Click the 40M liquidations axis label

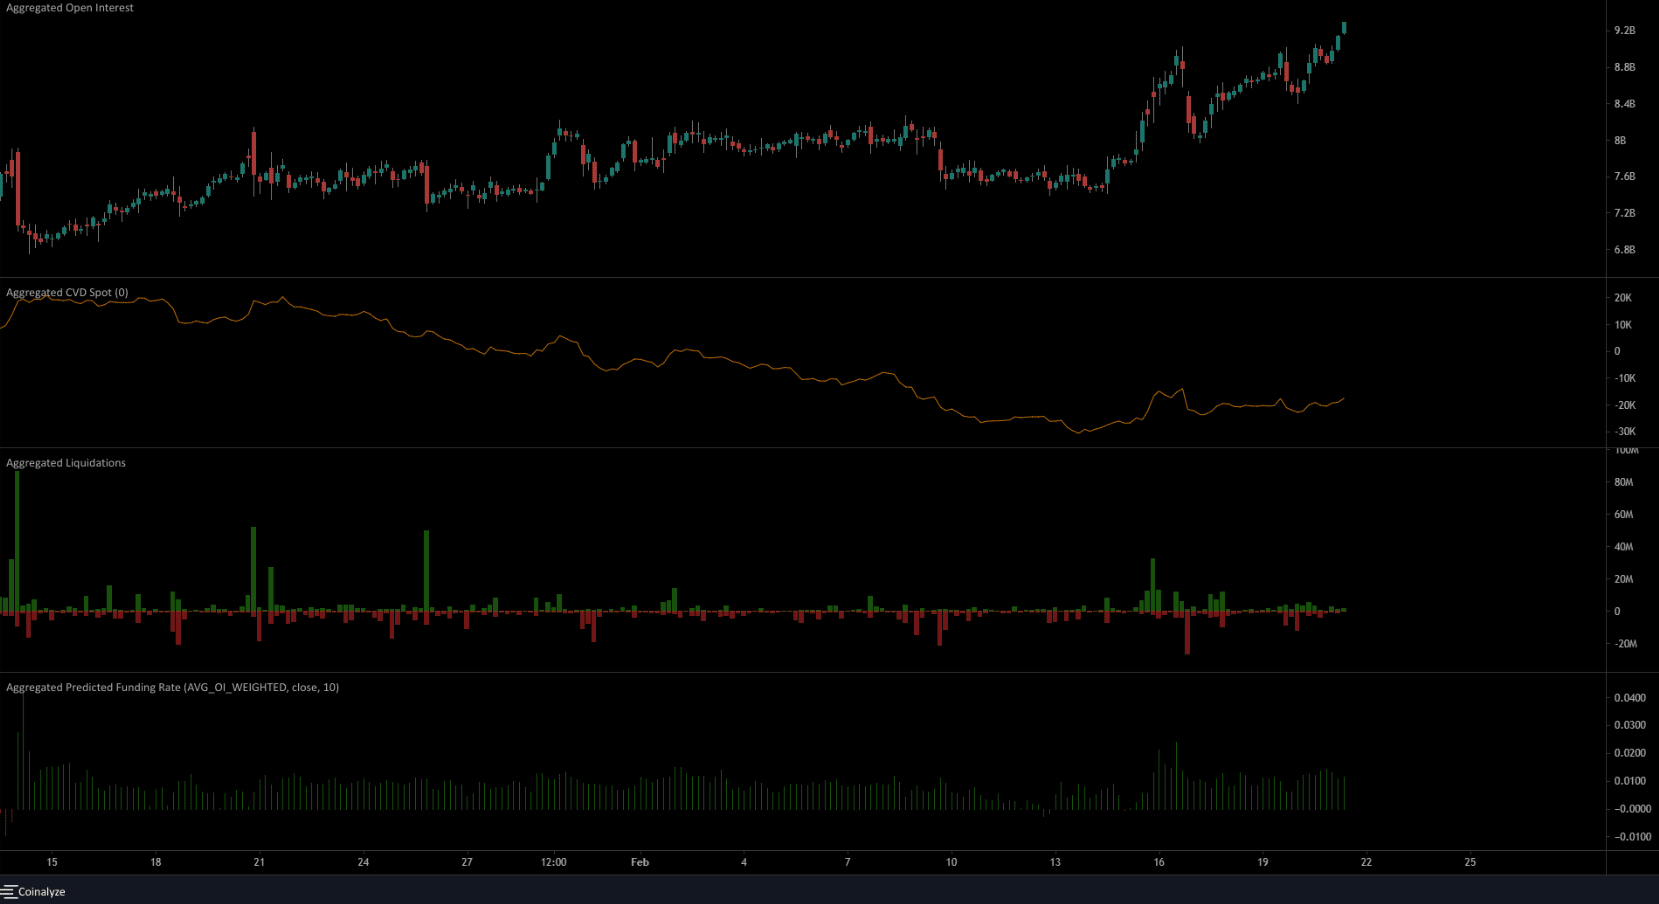click(1623, 547)
